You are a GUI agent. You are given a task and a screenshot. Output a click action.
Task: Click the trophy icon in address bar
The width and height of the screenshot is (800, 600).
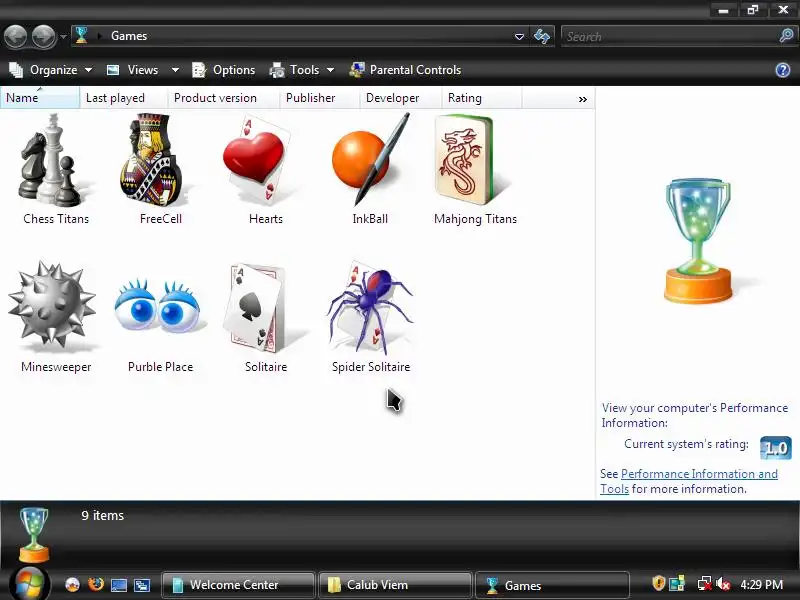coord(82,36)
